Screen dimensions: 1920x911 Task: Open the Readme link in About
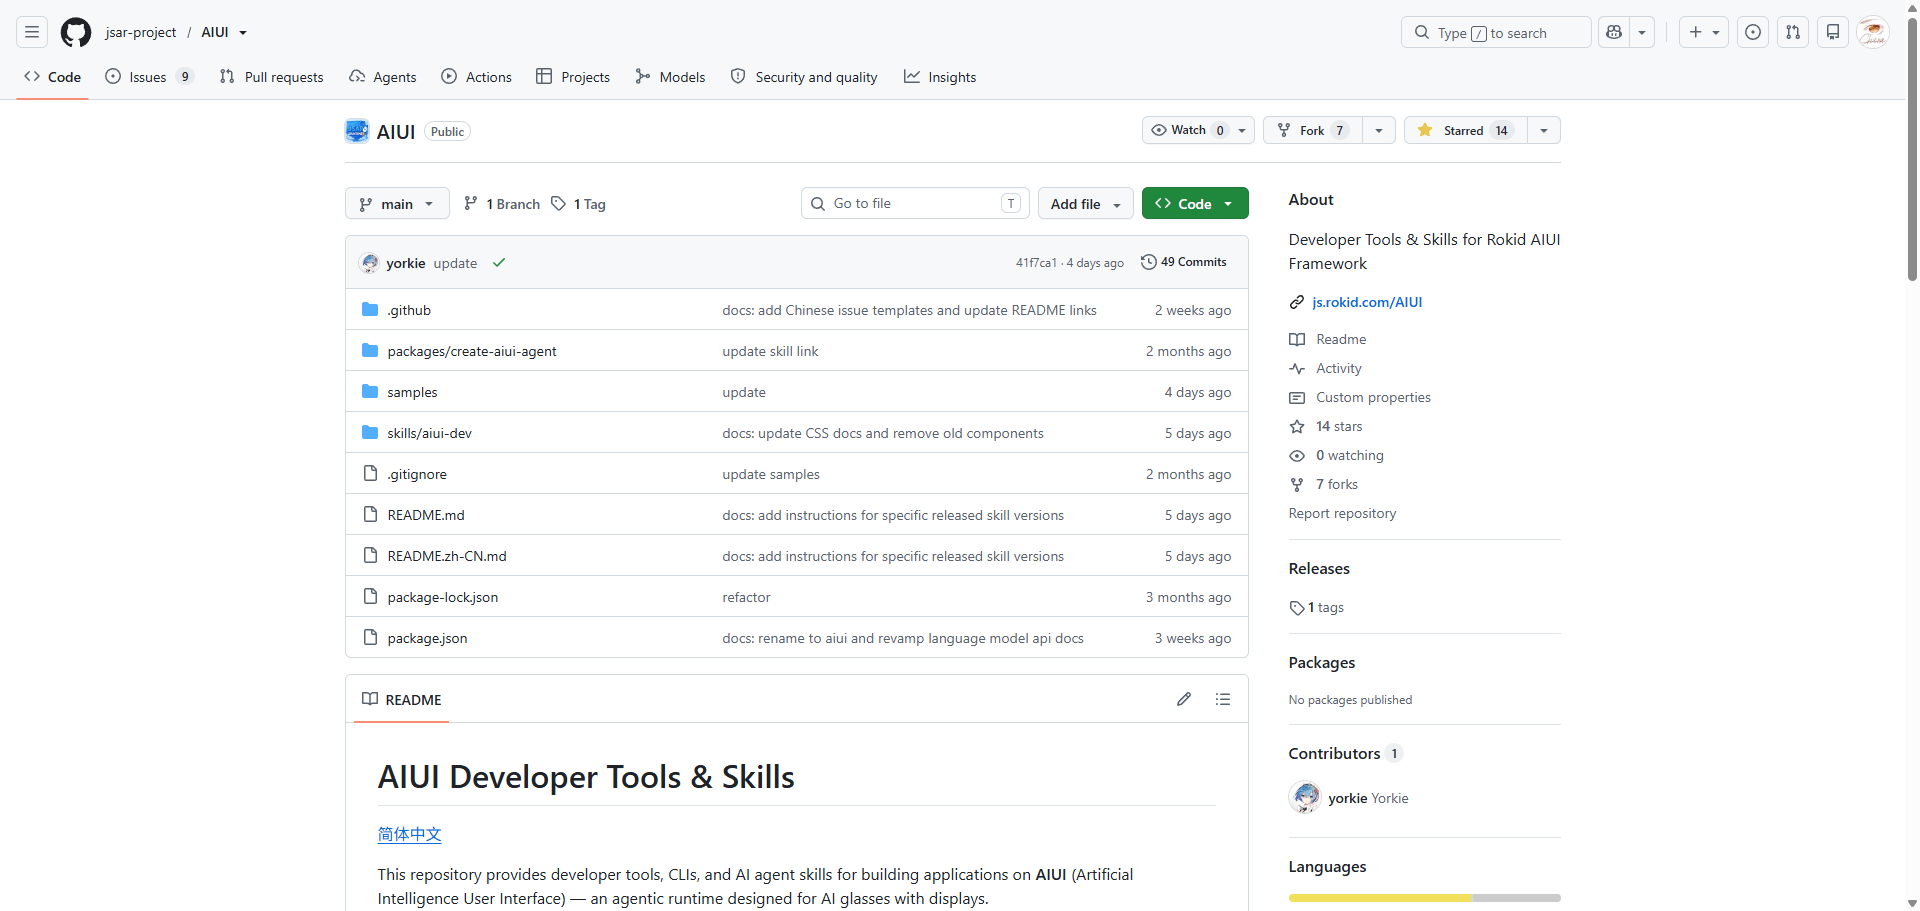[x=1341, y=339]
